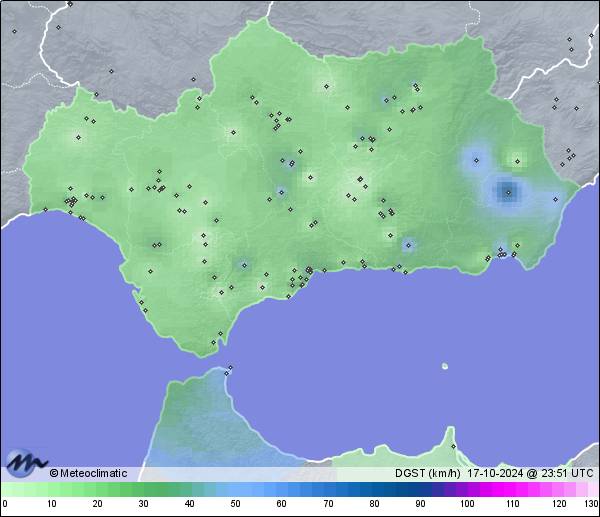Click the 17-10-2024 date text
The width and height of the screenshot is (600, 517).
tap(494, 473)
